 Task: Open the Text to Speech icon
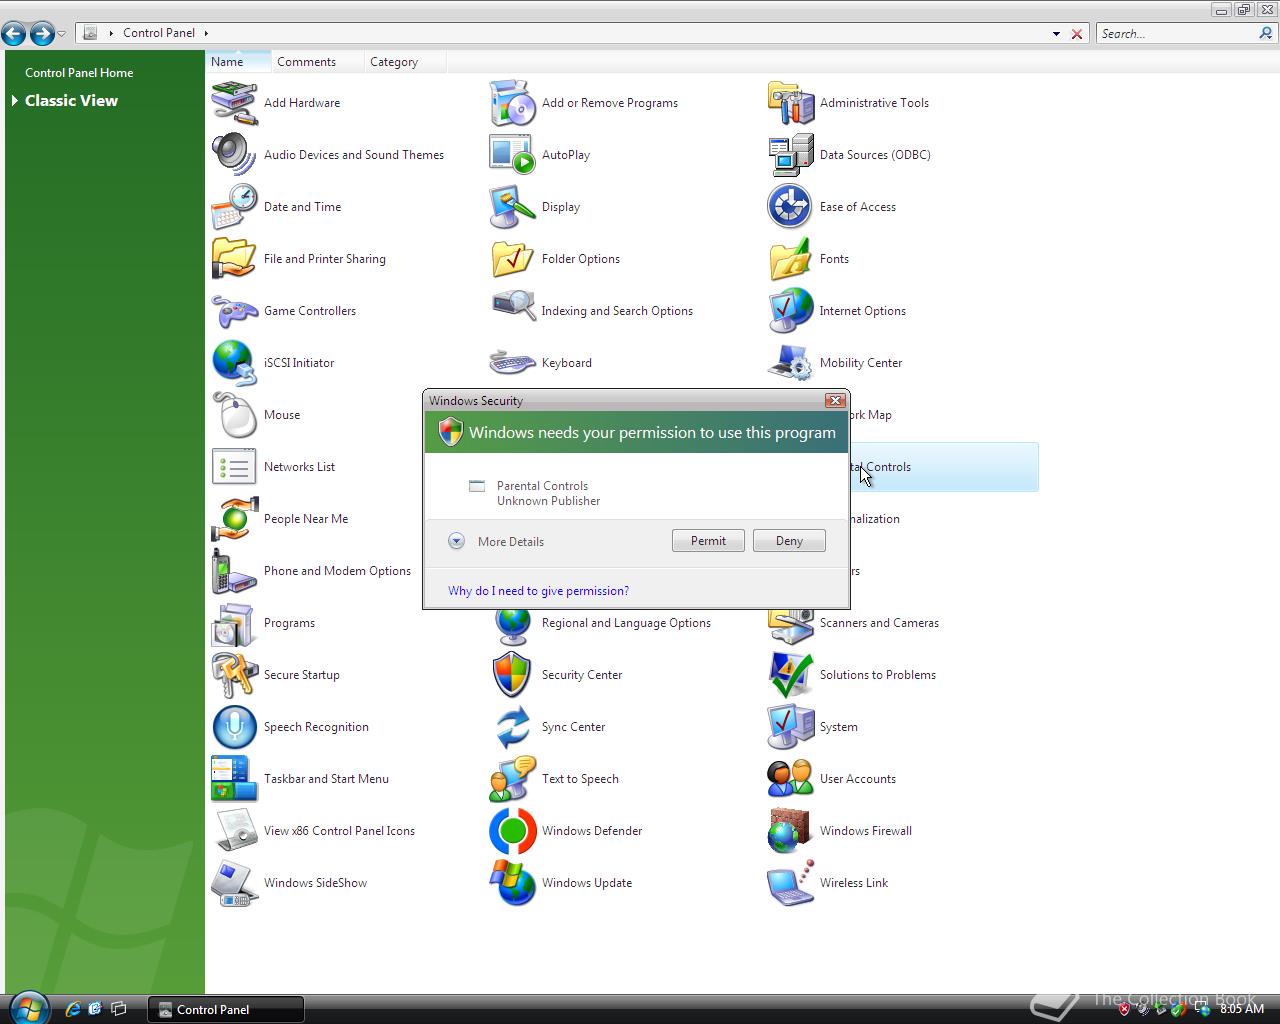pos(513,779)
